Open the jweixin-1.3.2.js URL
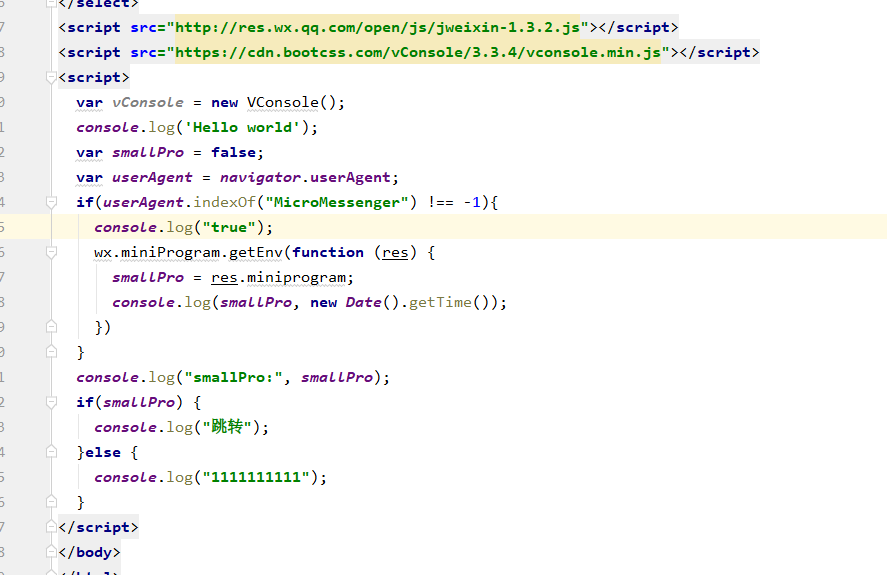Viewport: 887px width, 575px height. [377, 28]
